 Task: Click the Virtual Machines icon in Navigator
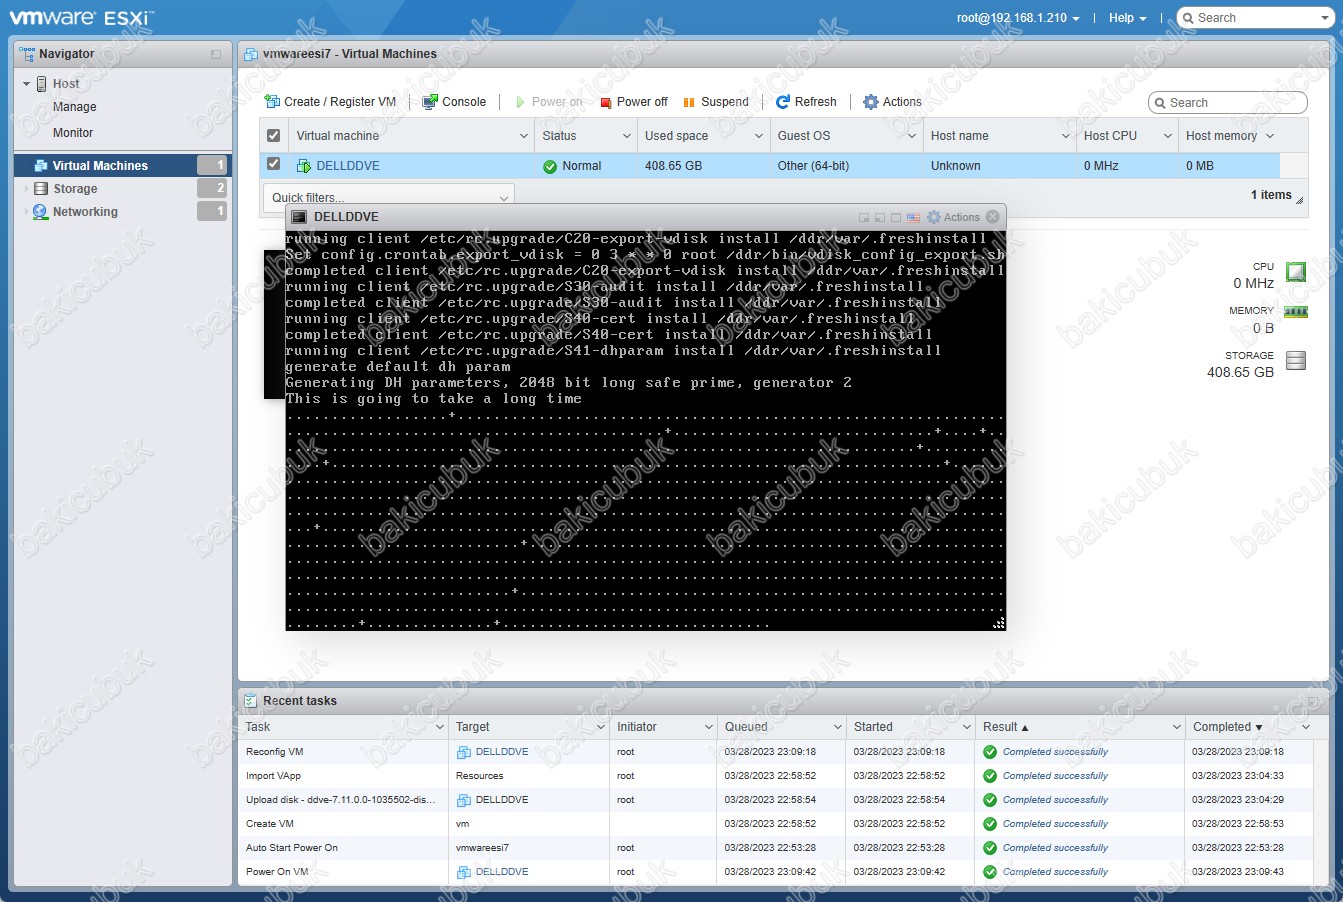click(x=41, y=166)
